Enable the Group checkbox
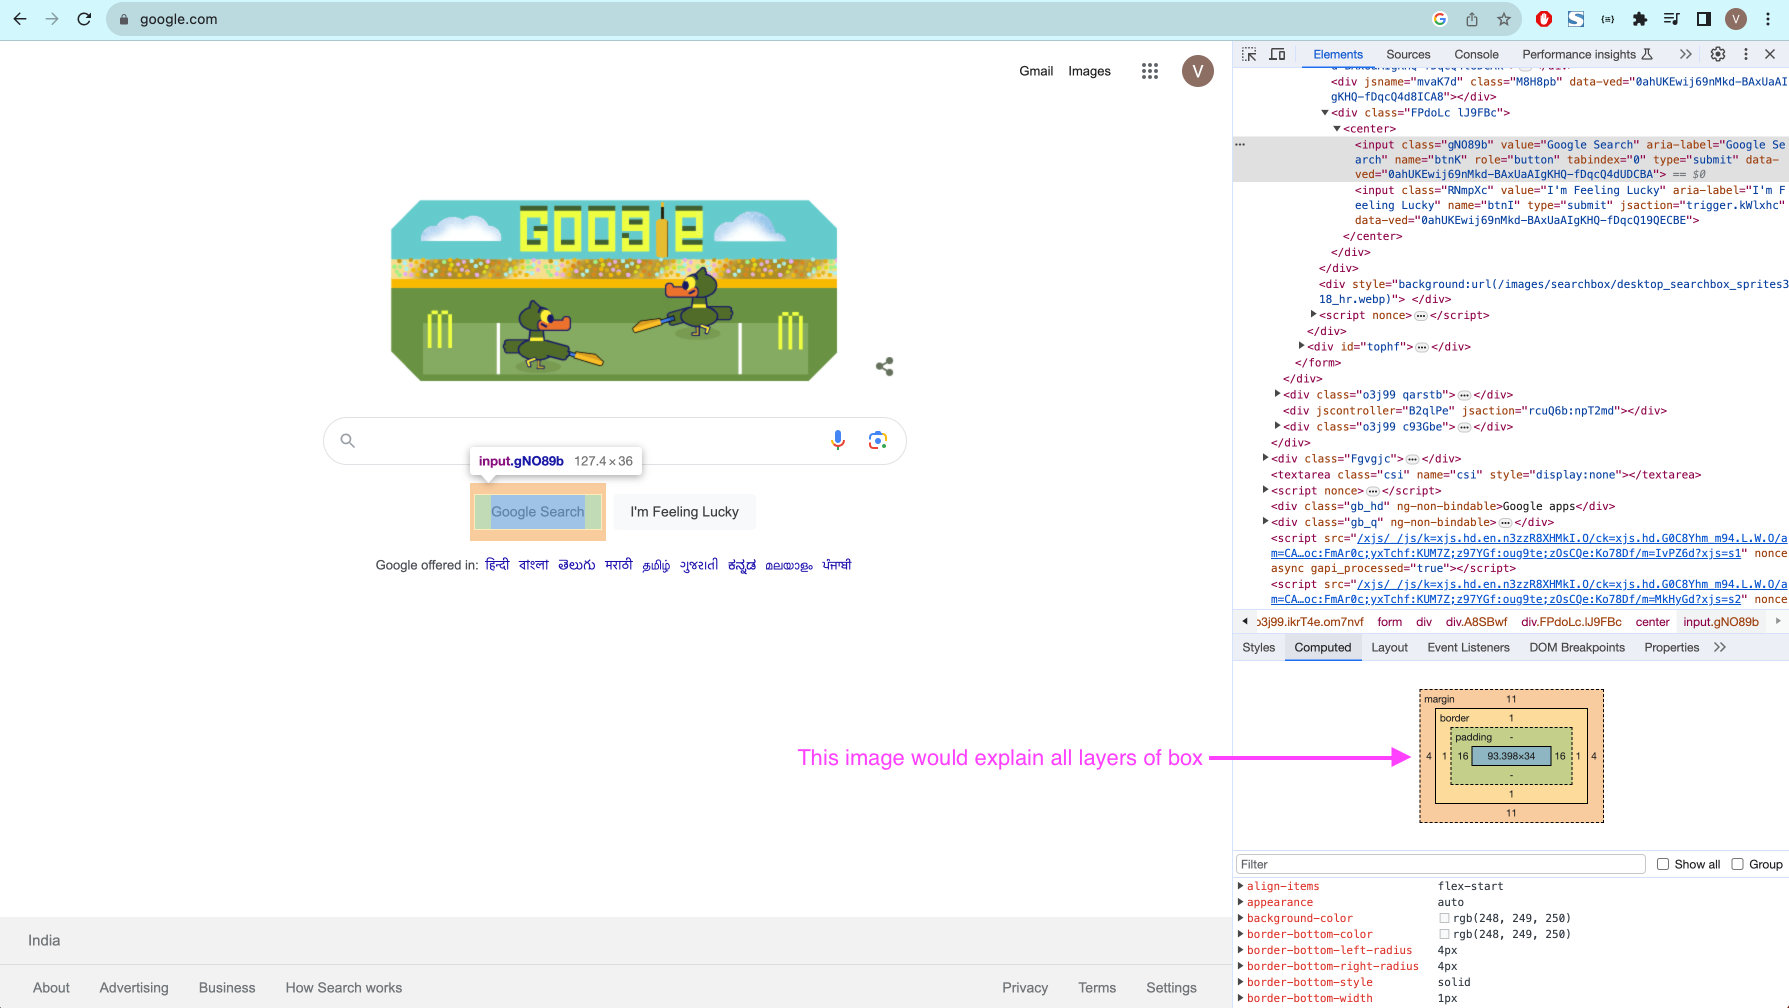Viewport: 1789px width, 1008px height. click(1737, 864)
